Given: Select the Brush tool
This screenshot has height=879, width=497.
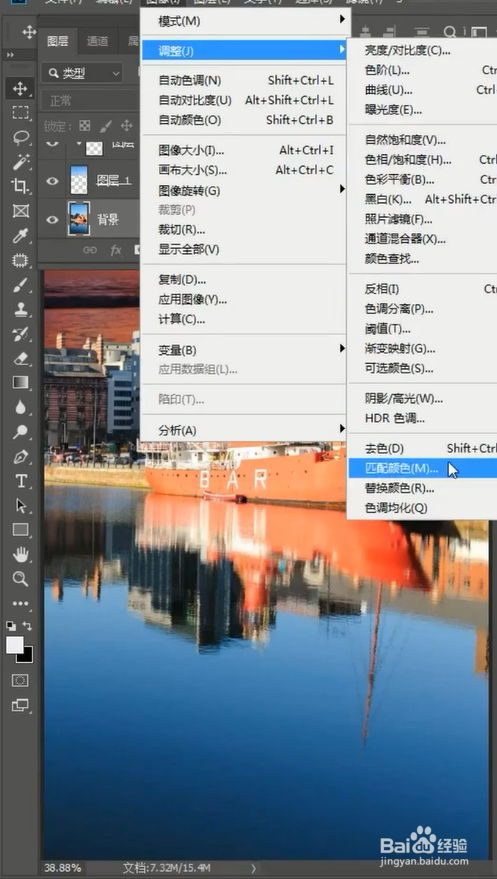Looking at the screenshot, I should pos(20,285).
